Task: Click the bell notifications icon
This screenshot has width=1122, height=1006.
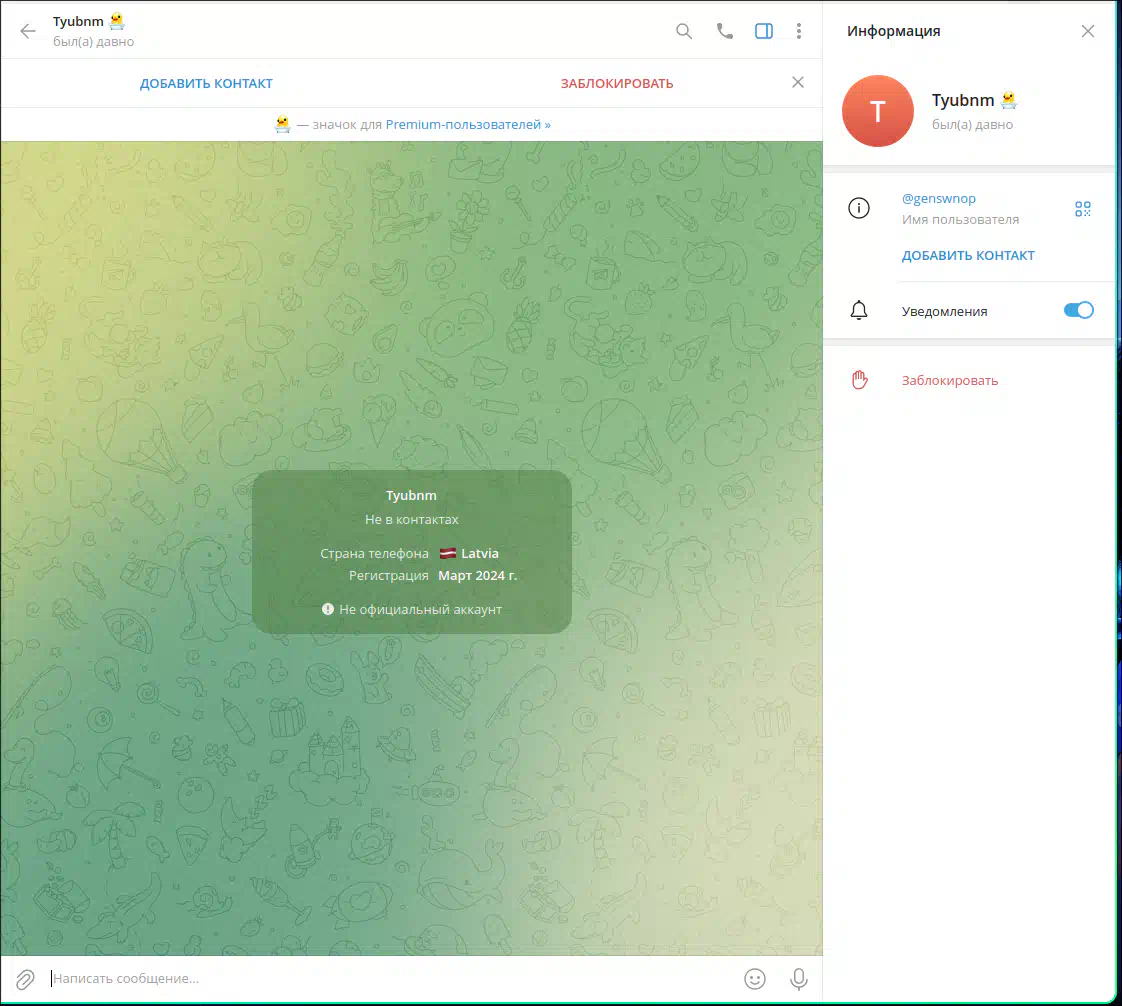Action: [x=859, y=311]
